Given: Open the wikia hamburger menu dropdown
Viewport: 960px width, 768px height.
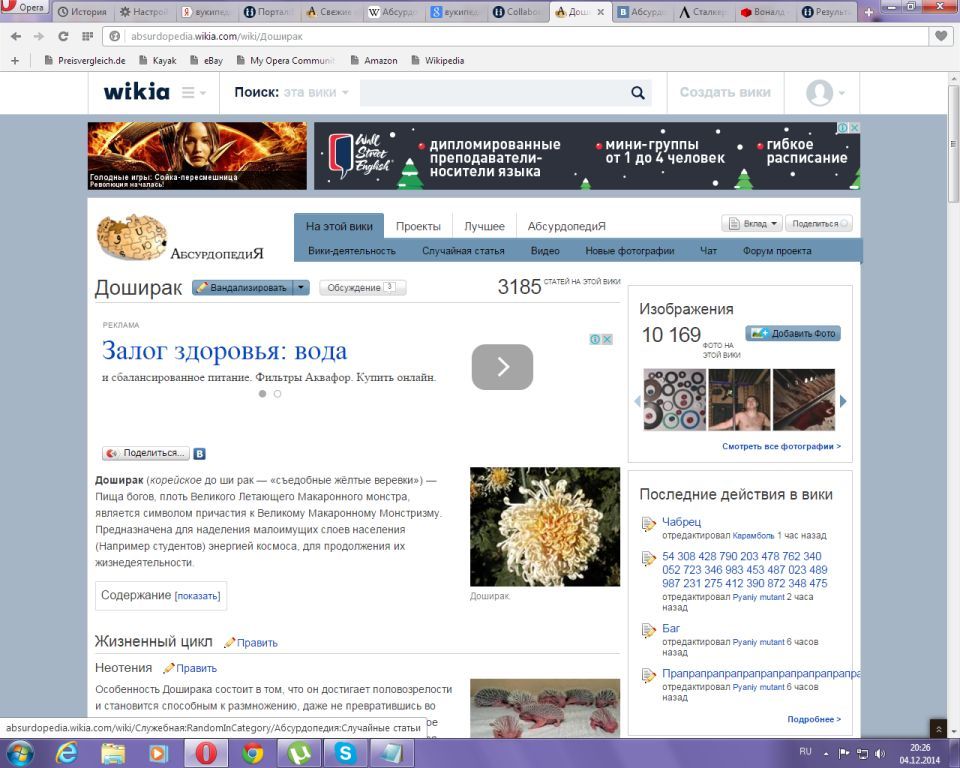Looking at the screenshot, I should pyautogui.click(x=193, y=93).
